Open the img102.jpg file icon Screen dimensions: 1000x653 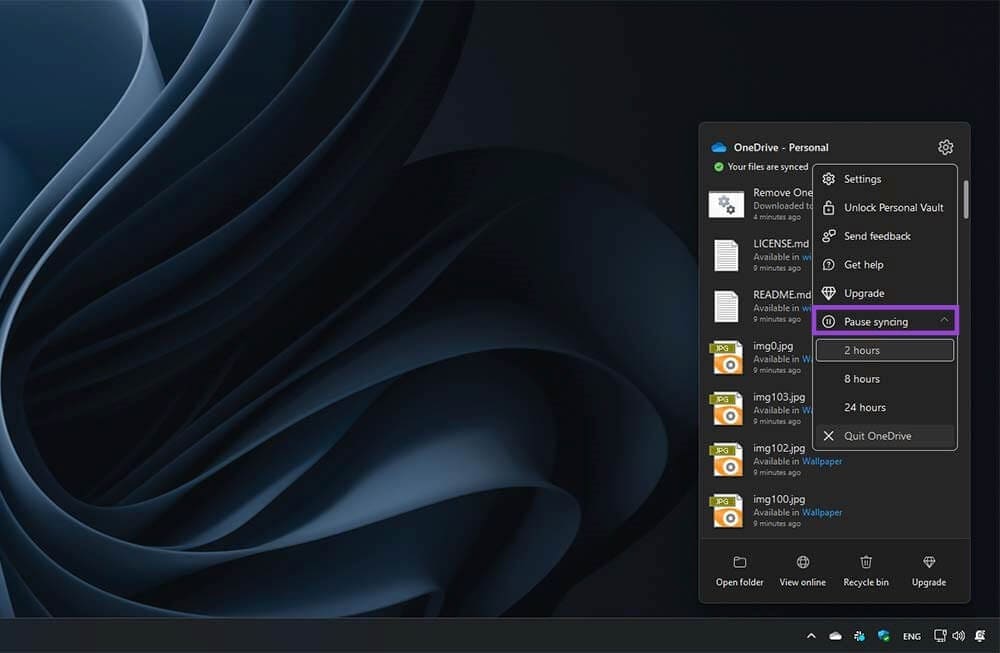click(x=726, y=459)
